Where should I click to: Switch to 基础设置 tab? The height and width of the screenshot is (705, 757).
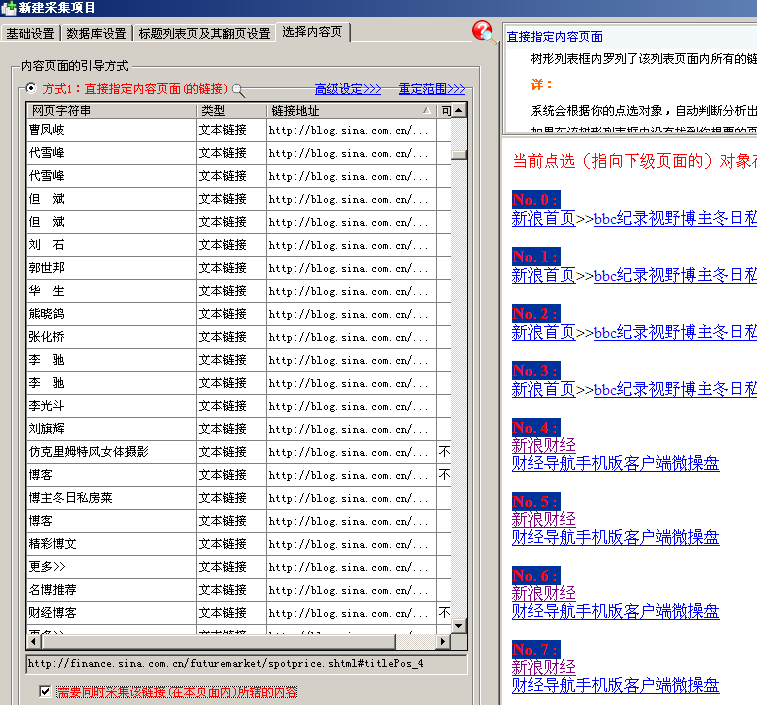pos(30,33)
